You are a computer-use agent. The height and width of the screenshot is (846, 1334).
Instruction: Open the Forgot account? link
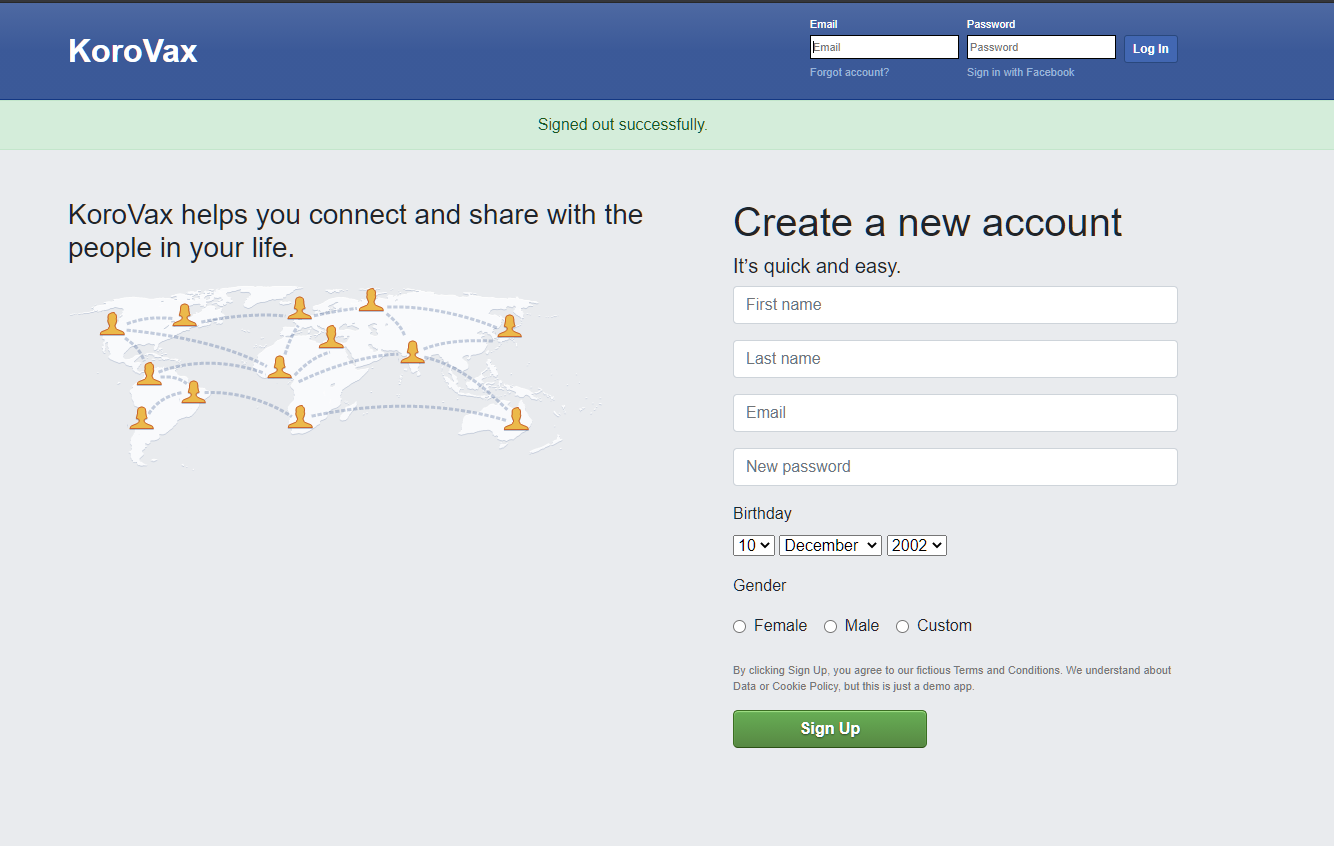point(849,72)
